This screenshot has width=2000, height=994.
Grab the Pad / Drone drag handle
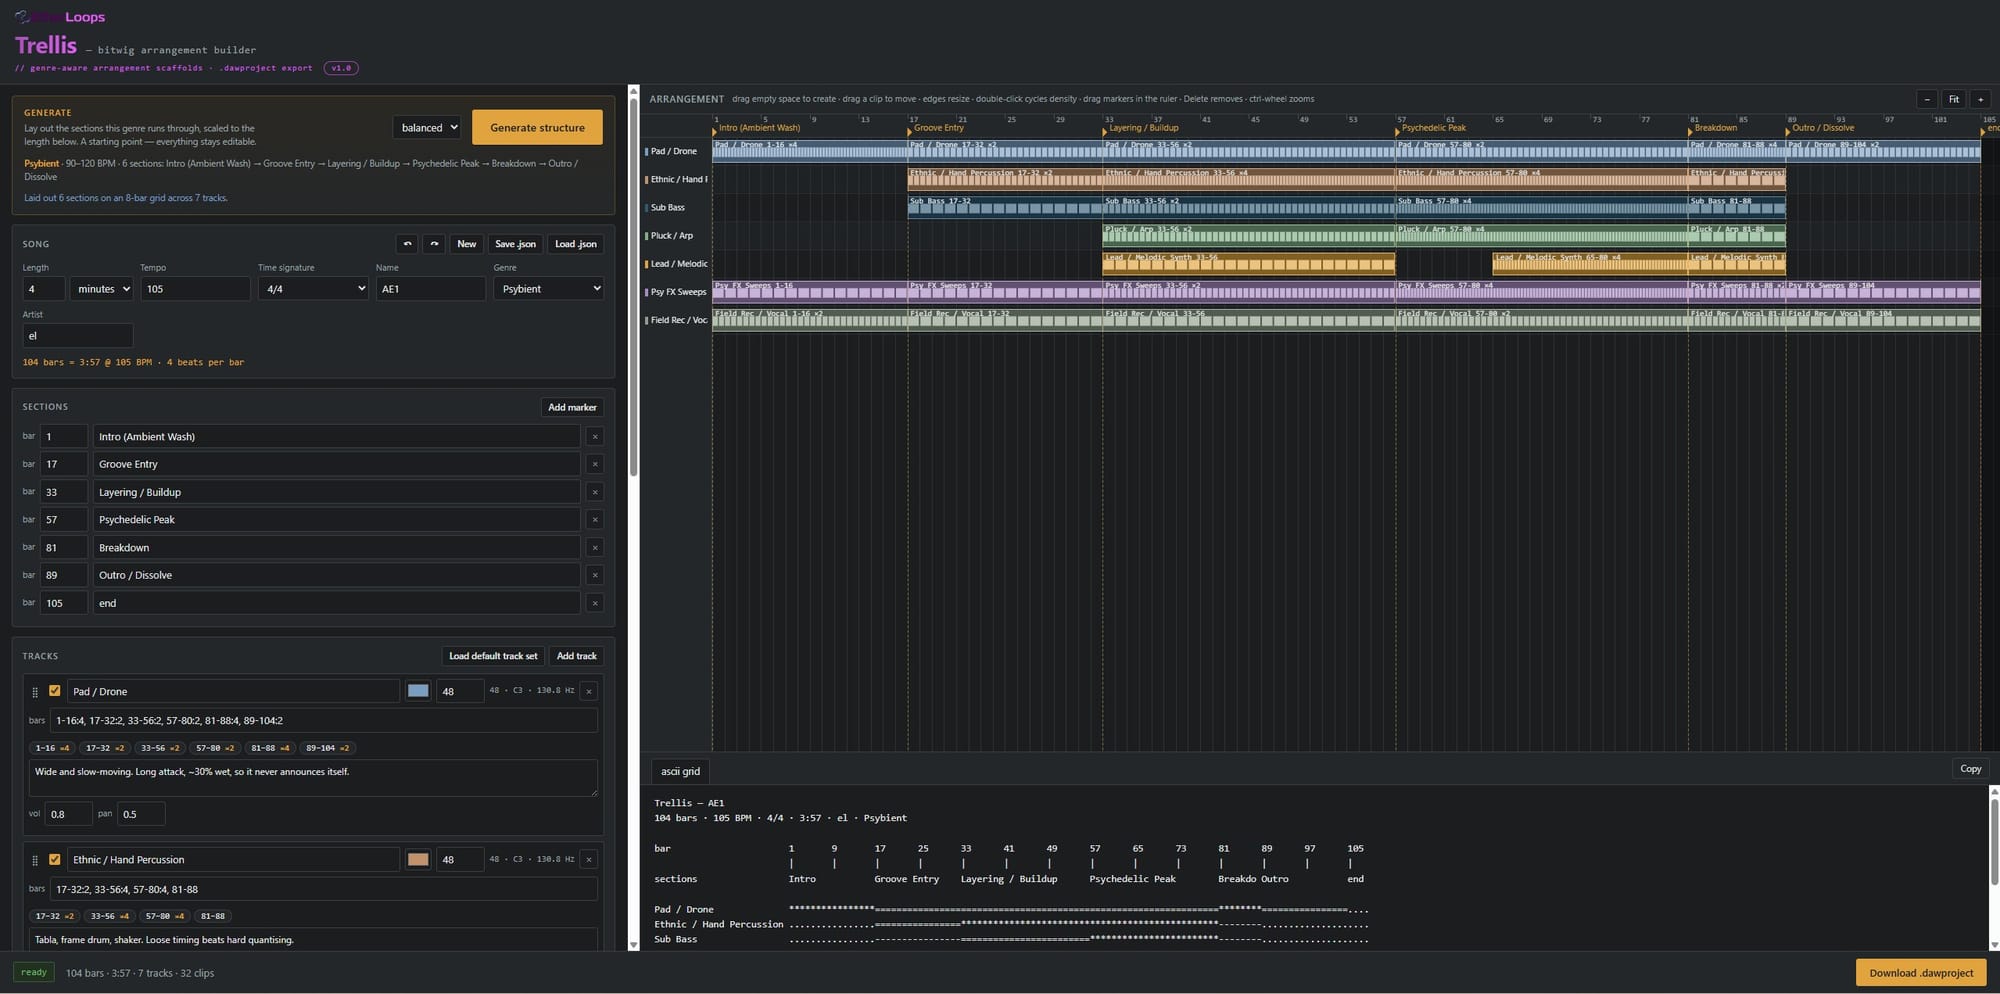click(x=35, y=692)
